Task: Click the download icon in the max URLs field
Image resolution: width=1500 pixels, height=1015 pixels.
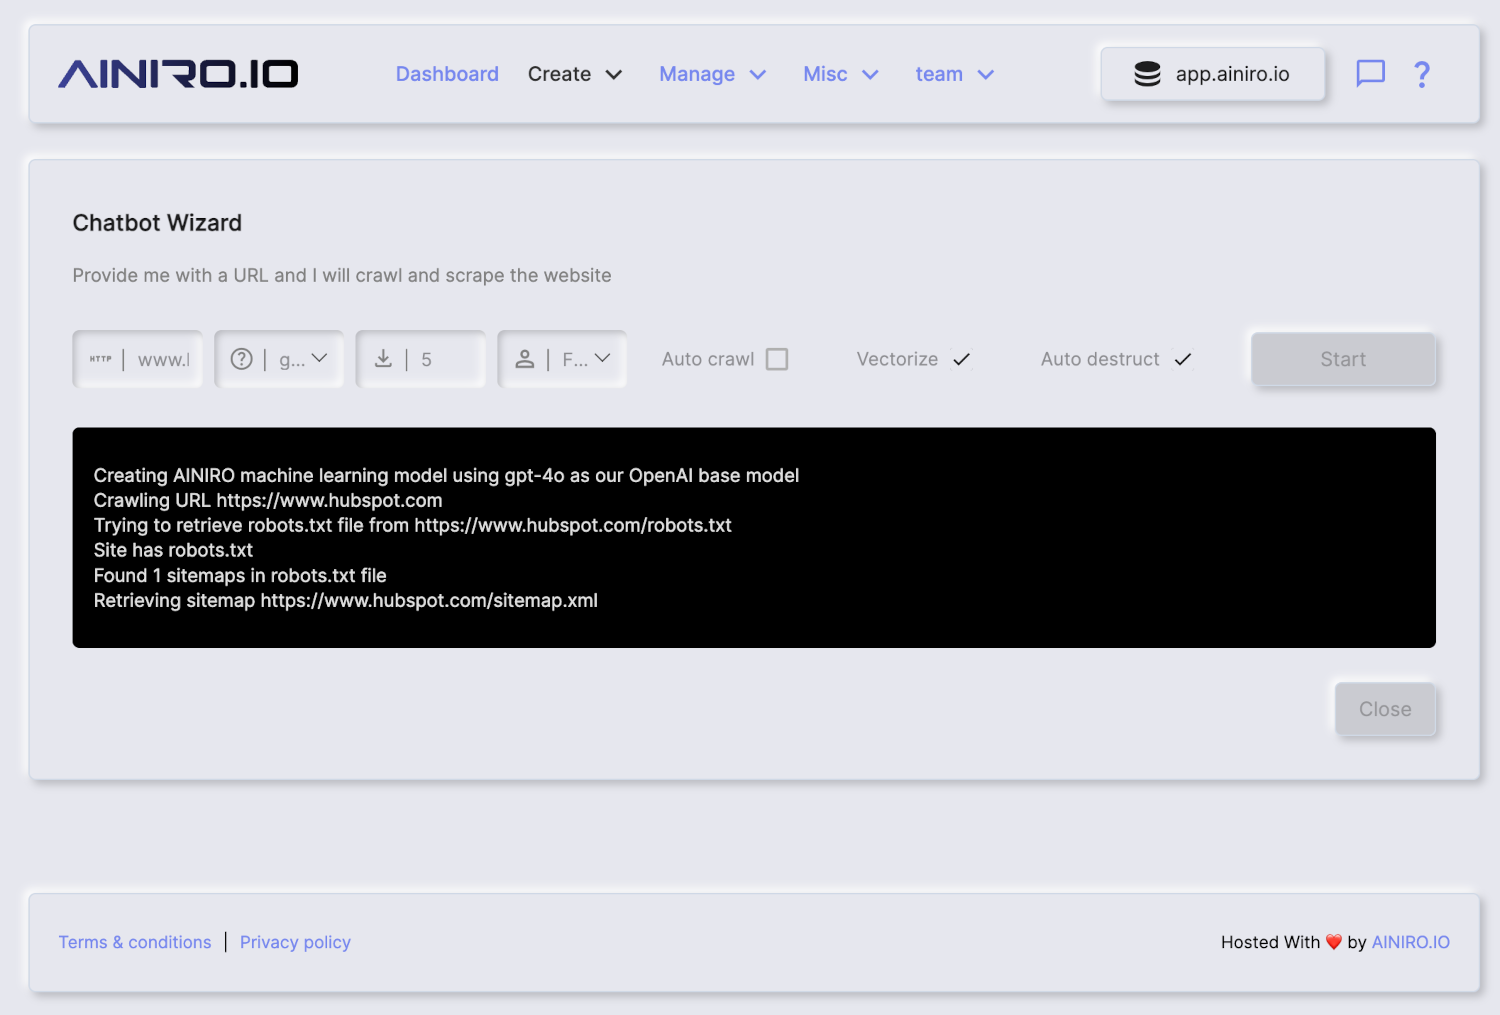Action: click(383, 359)
